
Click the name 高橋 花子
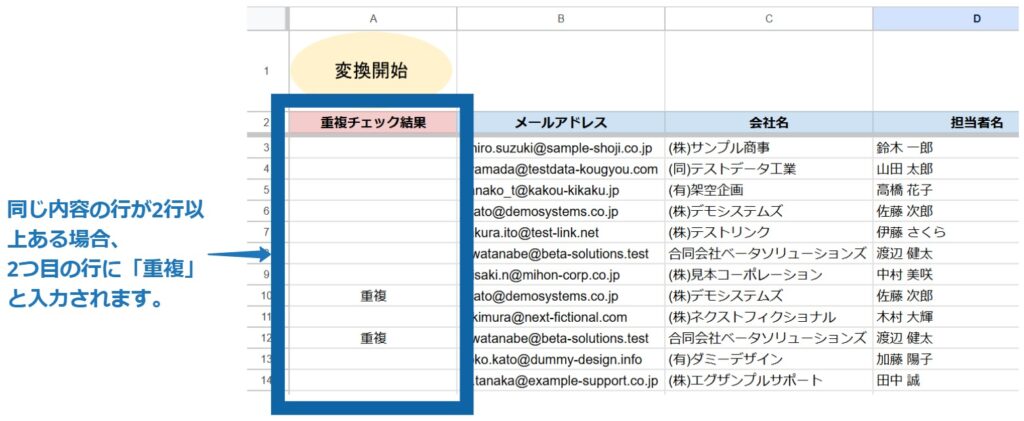click(x=904, y=191)
